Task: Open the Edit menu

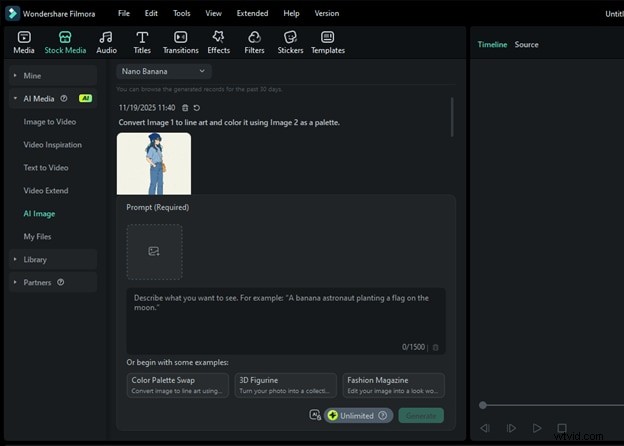Action: [151, 14]
